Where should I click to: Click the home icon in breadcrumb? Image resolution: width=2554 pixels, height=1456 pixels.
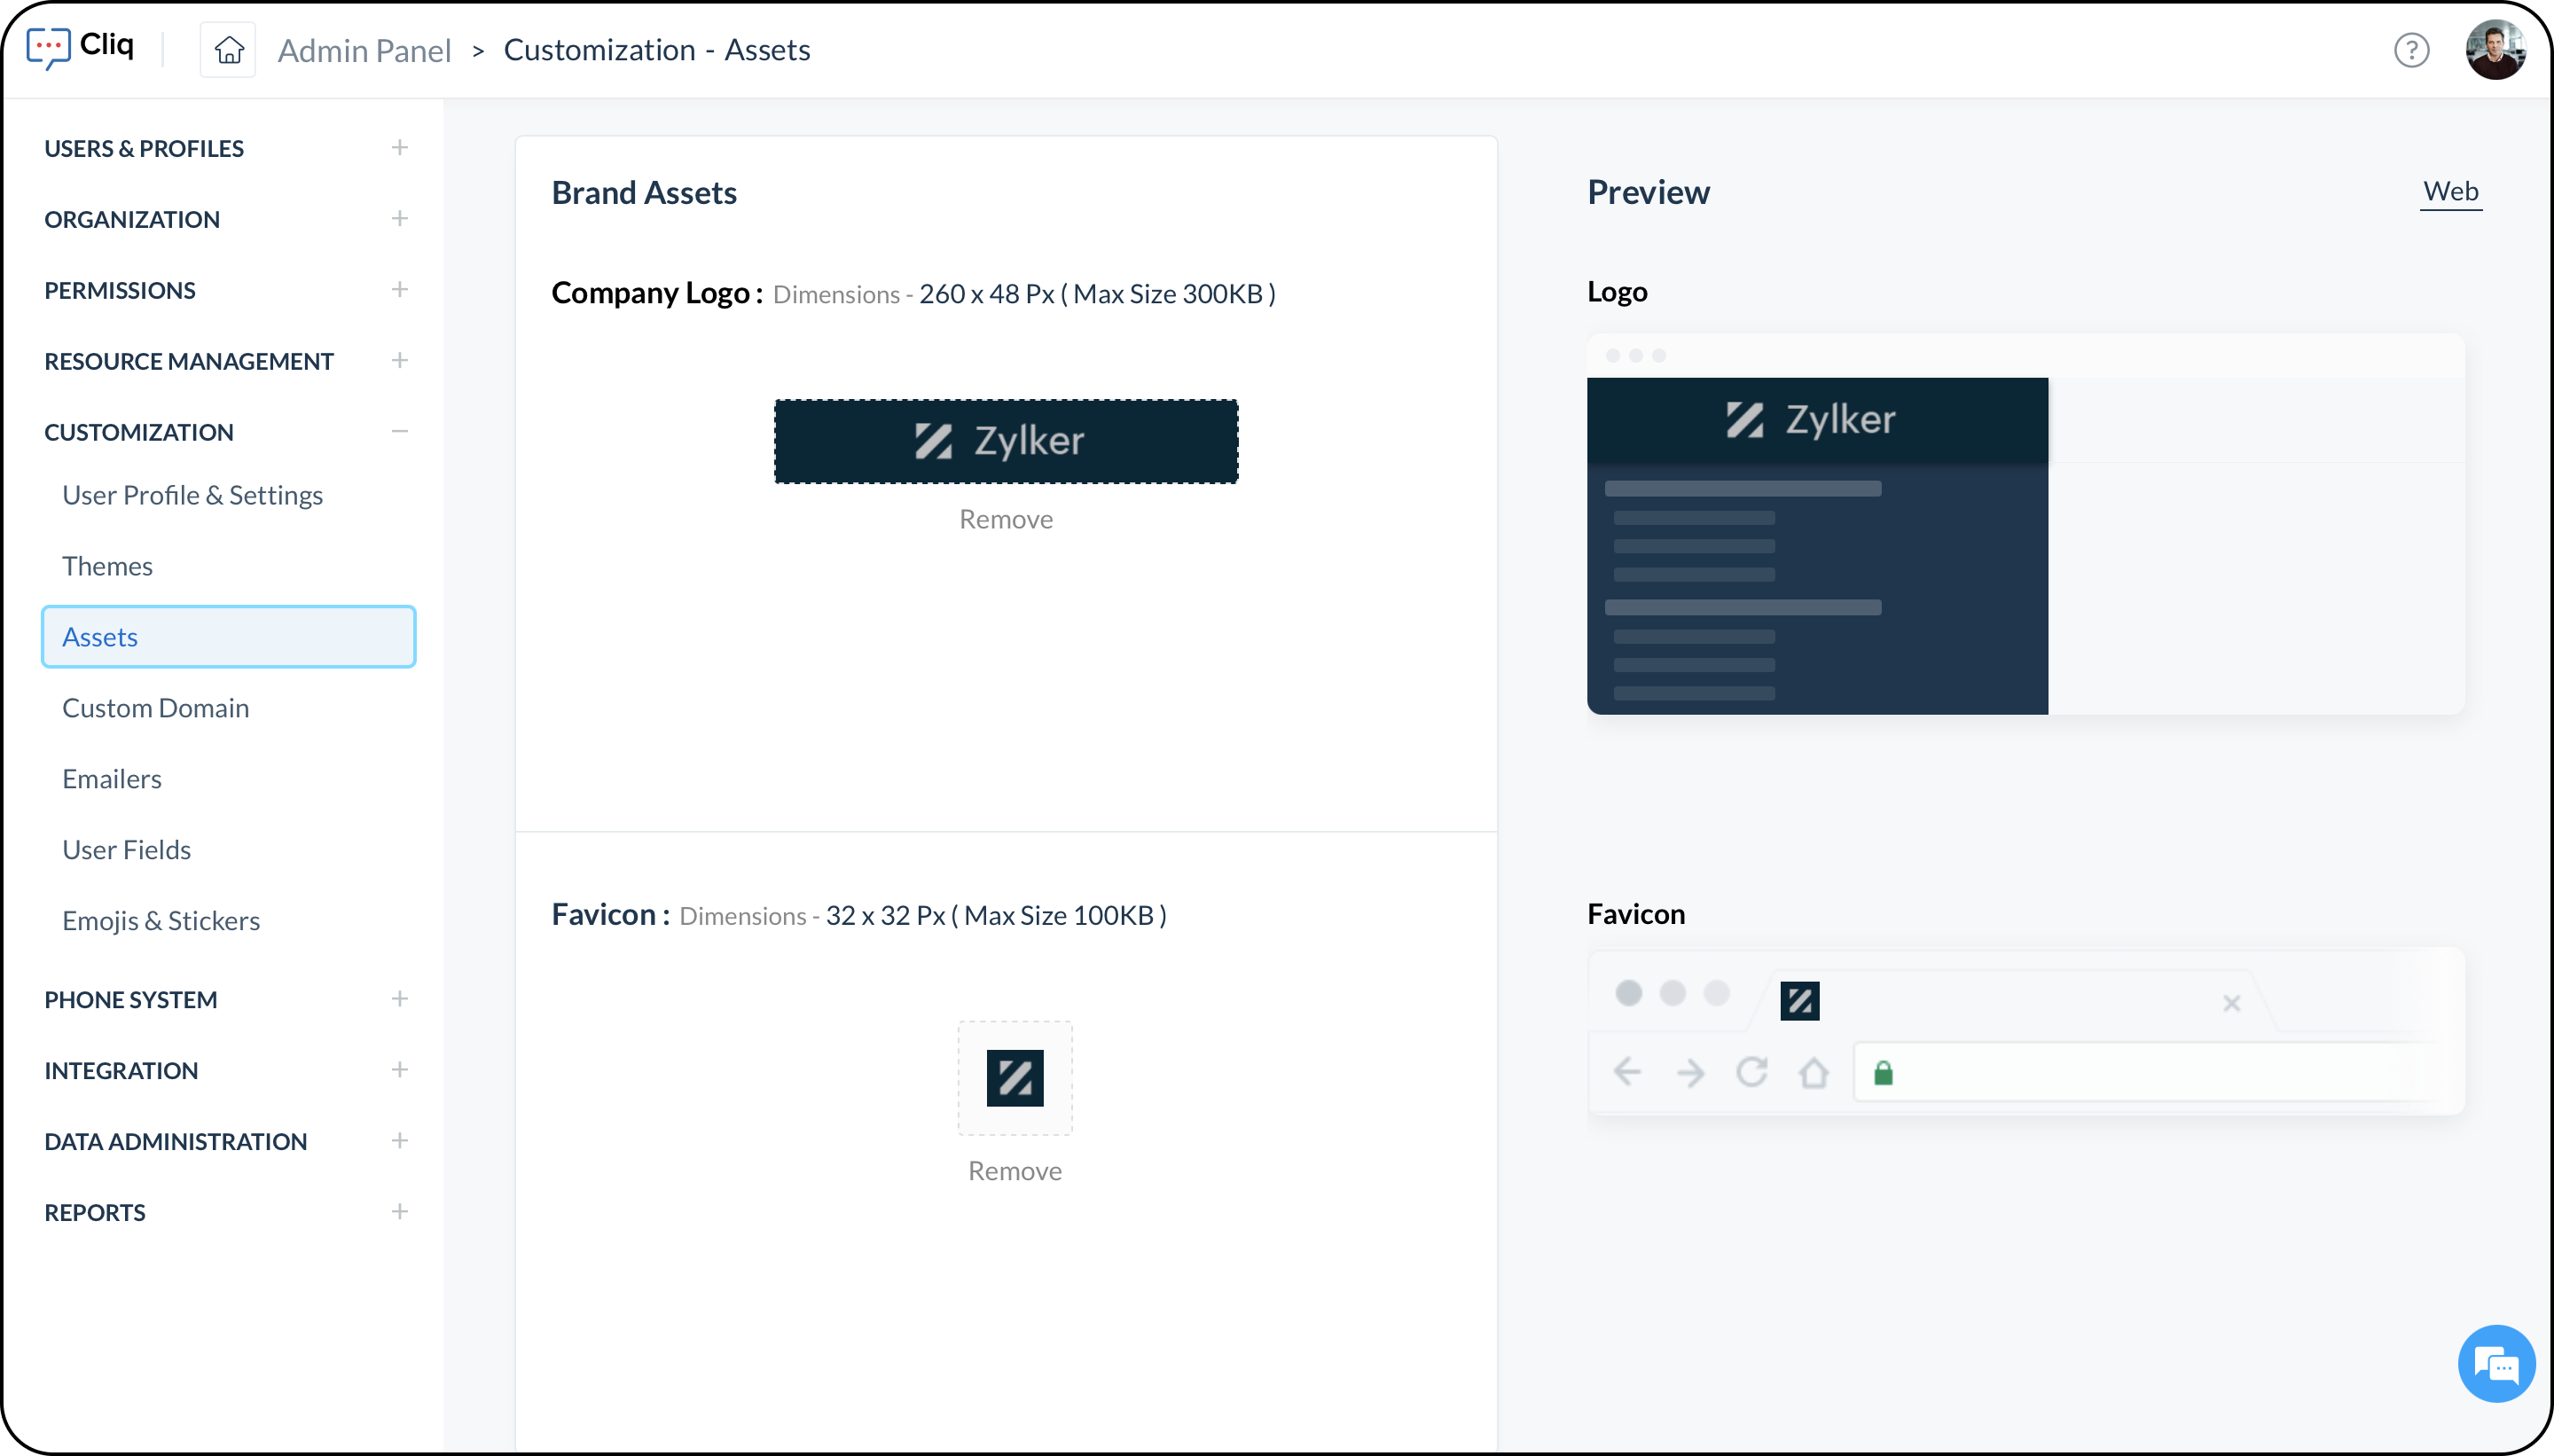(228, 50)
